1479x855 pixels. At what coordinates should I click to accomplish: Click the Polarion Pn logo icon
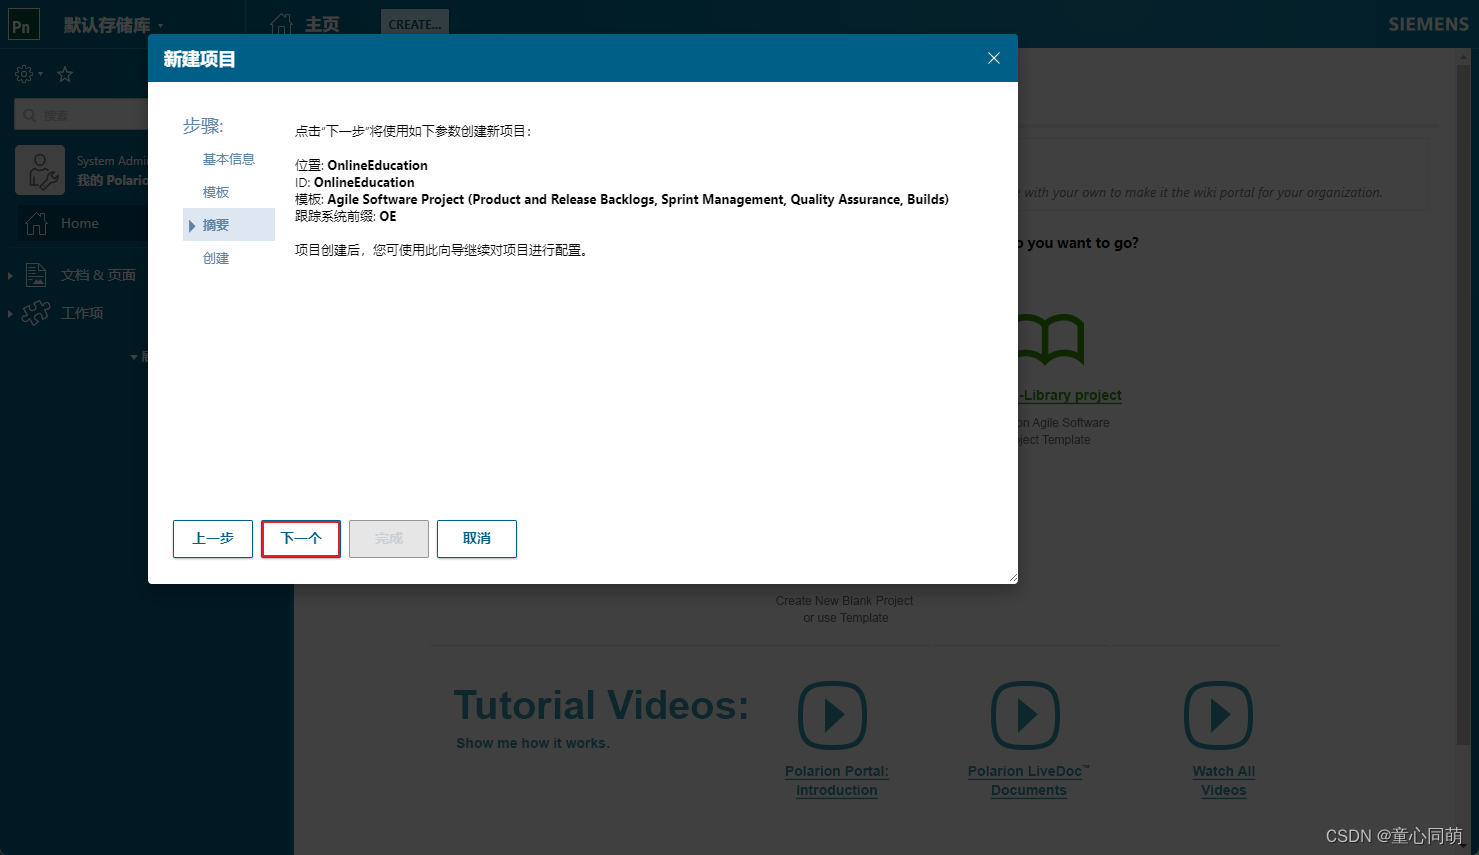[23, 24]
